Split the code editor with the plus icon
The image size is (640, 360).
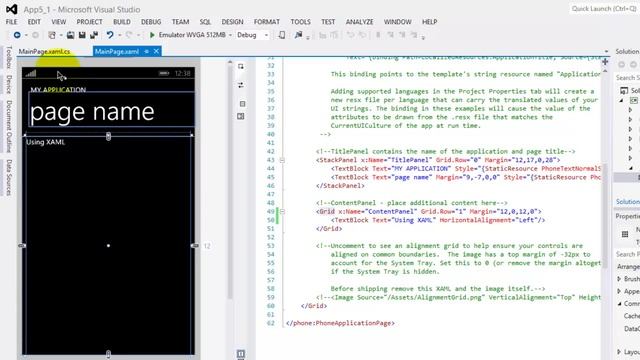tap(605, 62)
